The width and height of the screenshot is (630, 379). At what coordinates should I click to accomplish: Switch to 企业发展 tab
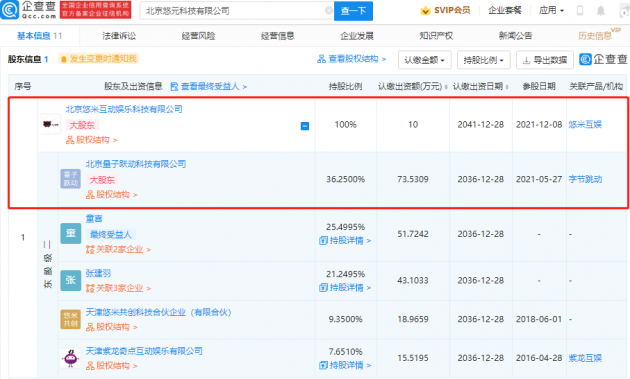[357, 36]
